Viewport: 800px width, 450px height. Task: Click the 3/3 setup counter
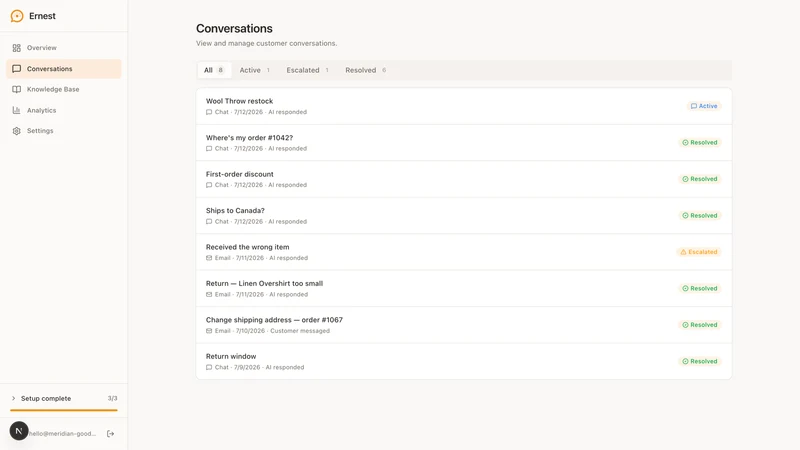pos(112,398)
